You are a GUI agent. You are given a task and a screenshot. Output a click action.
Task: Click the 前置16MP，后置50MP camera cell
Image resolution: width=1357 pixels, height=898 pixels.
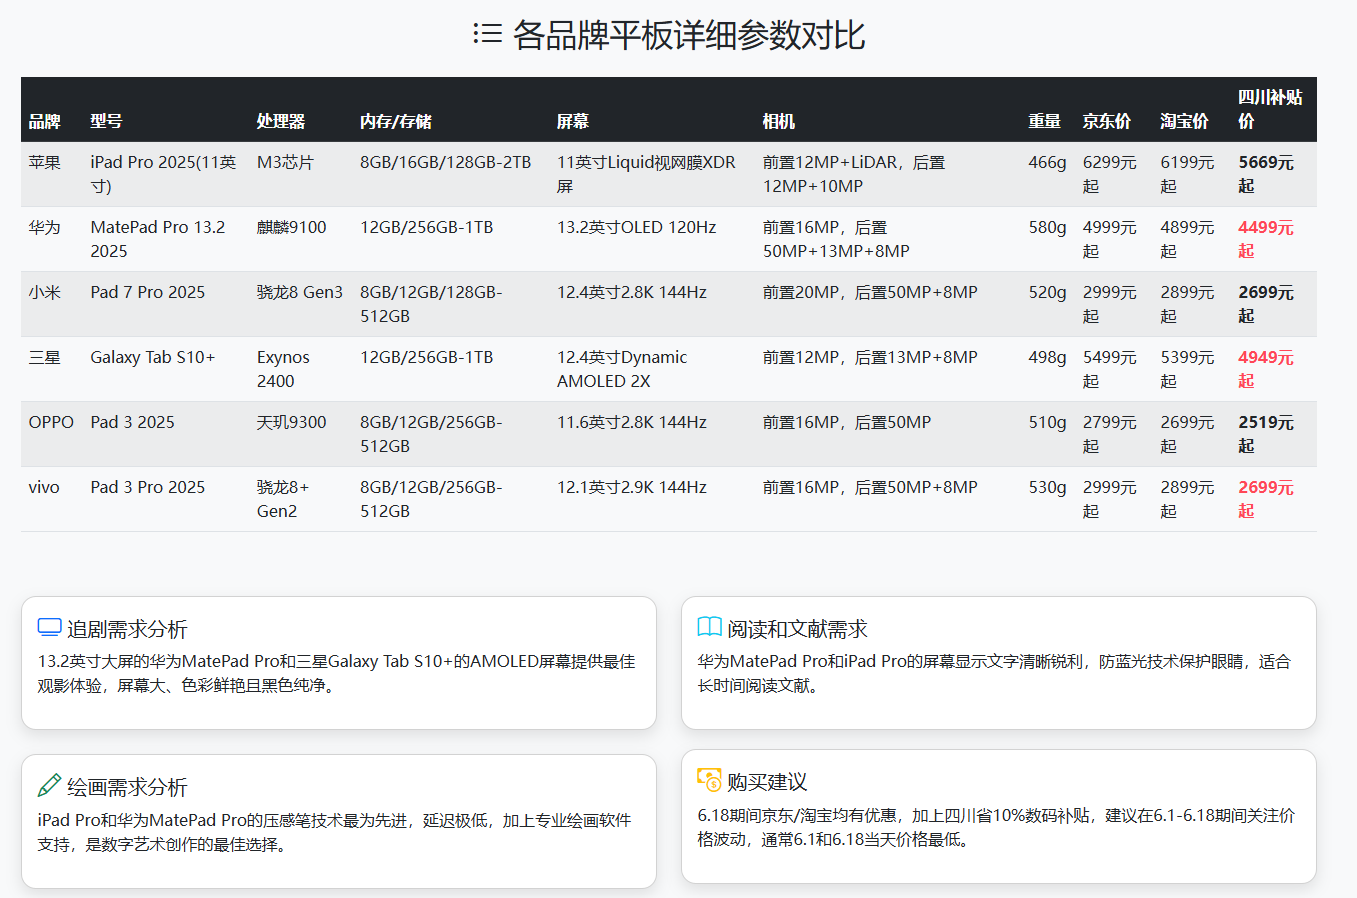(x=847, y=422)
